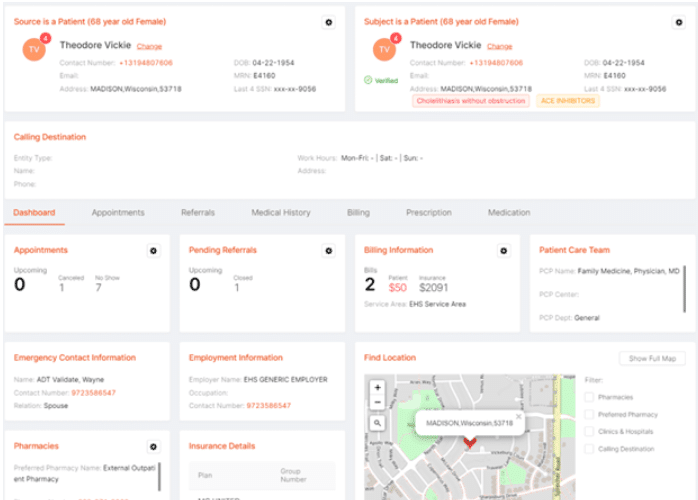Close the MADISON location popup on map
Screen dimensions: 698x500
(518, 416)
